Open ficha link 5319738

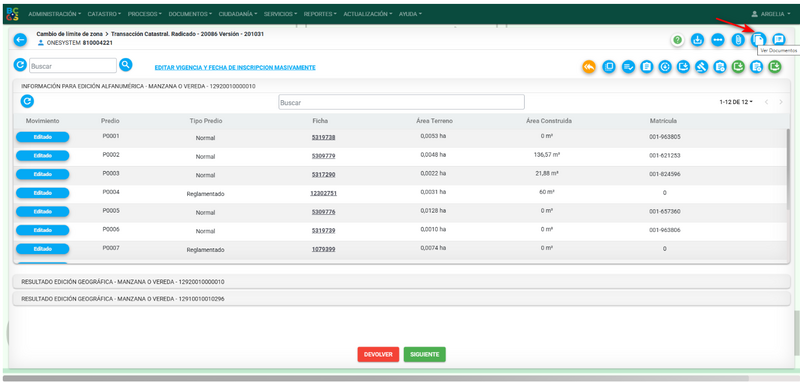(323, 137)
